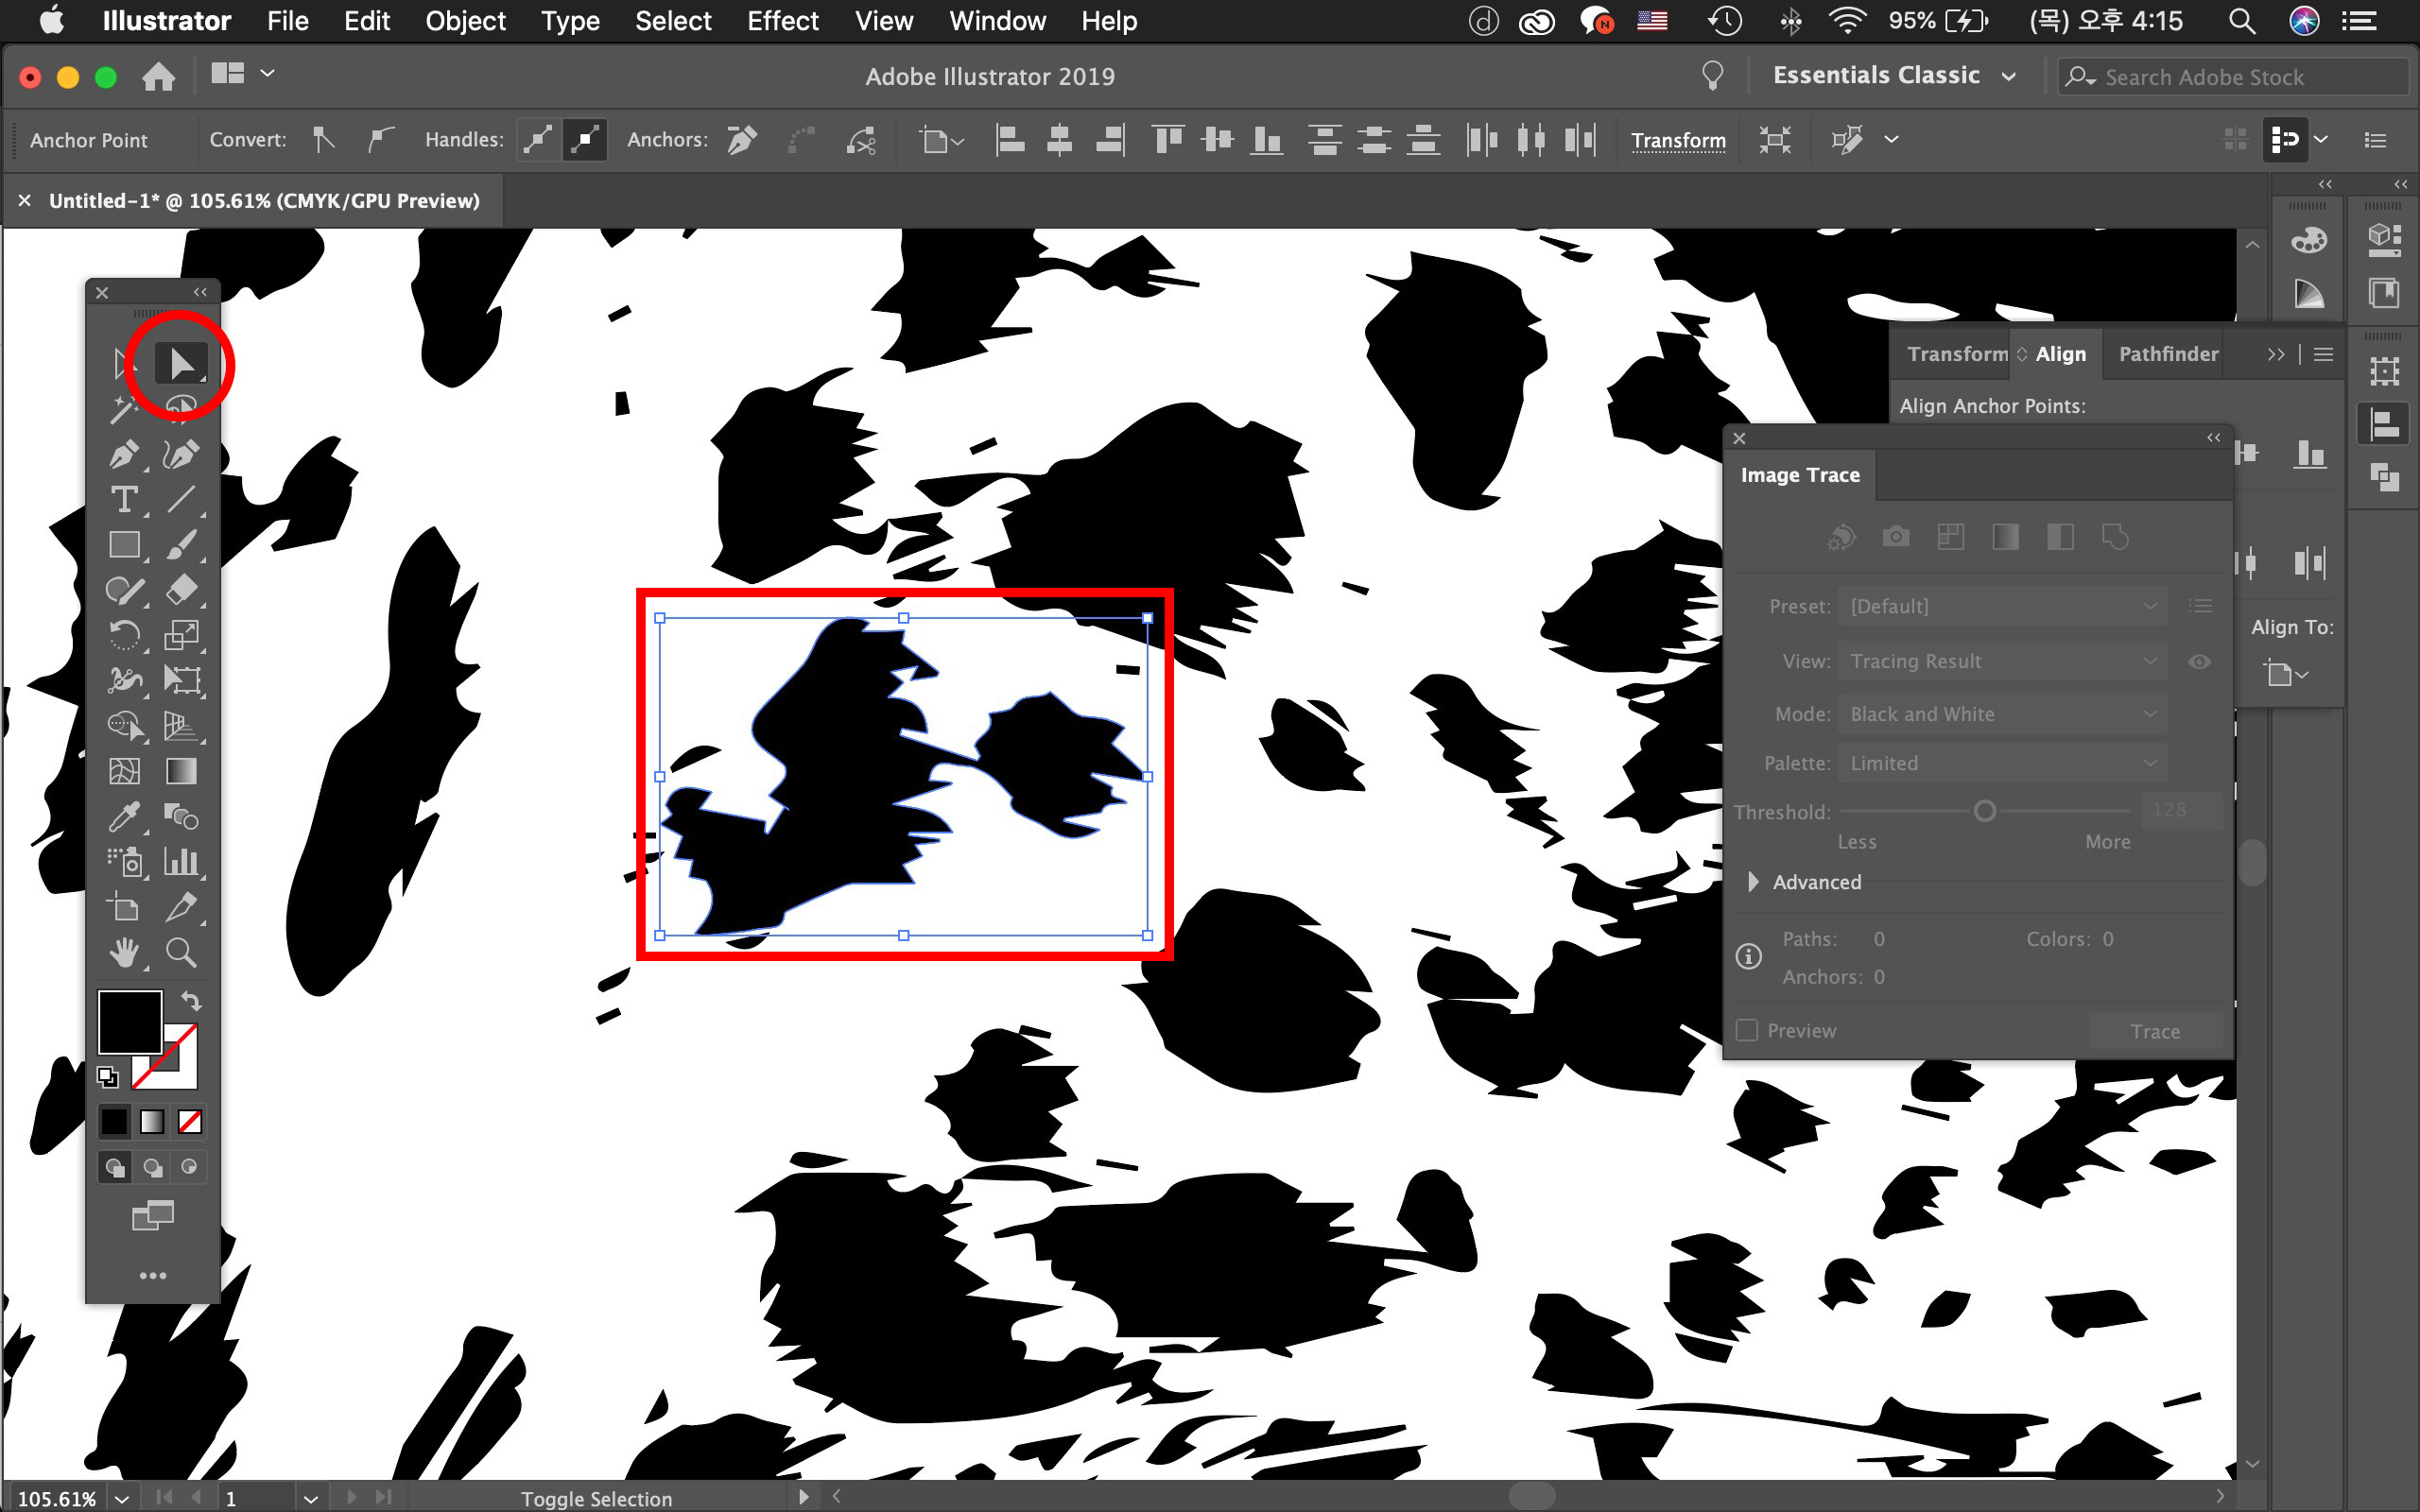Select the Gradient tool
The height and width of the screenshot is (1512, 2420).
[182, 771]
